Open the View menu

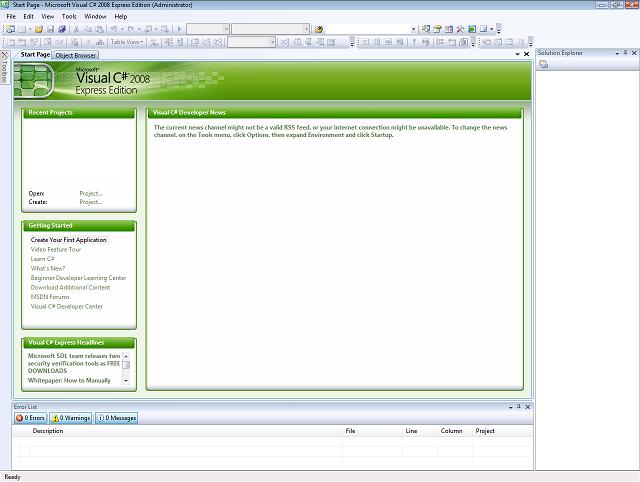[48, 17]
